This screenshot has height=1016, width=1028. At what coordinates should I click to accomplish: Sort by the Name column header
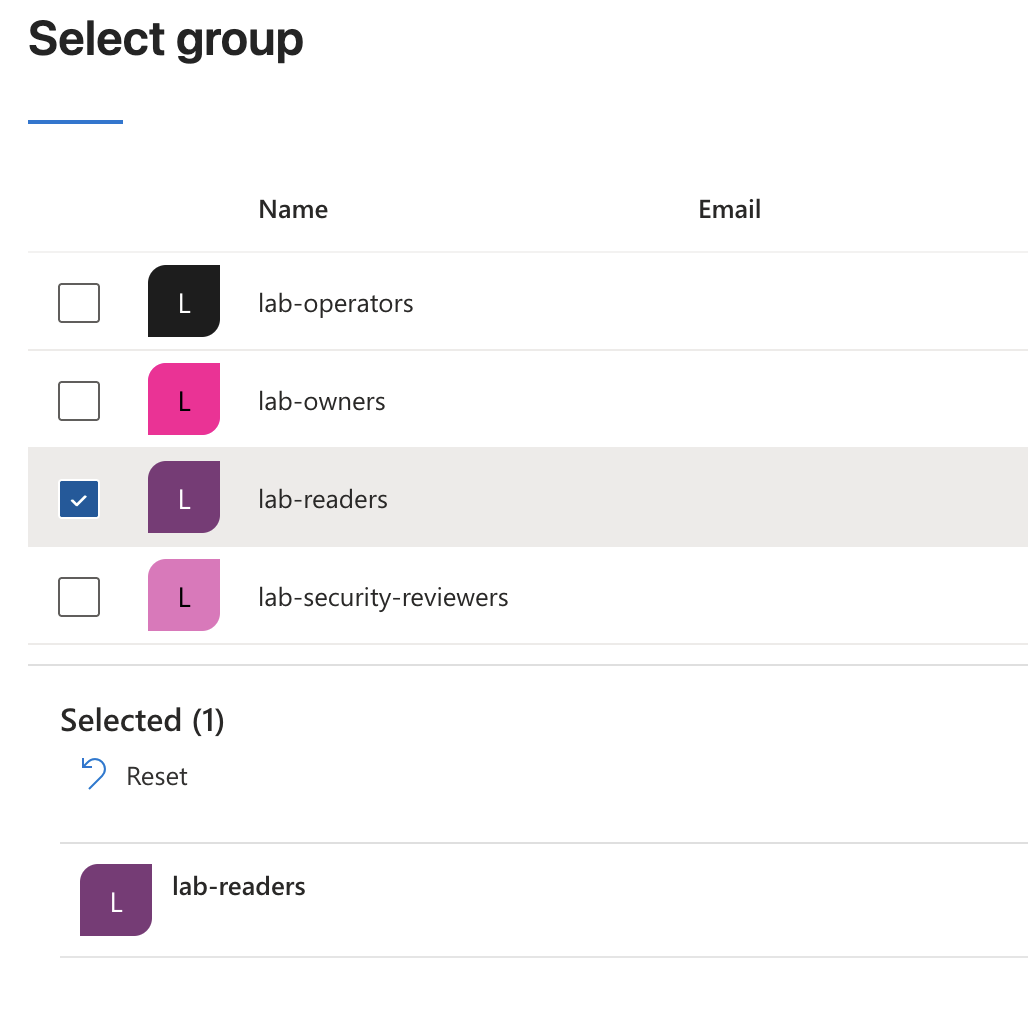click(x=293, y=209)
